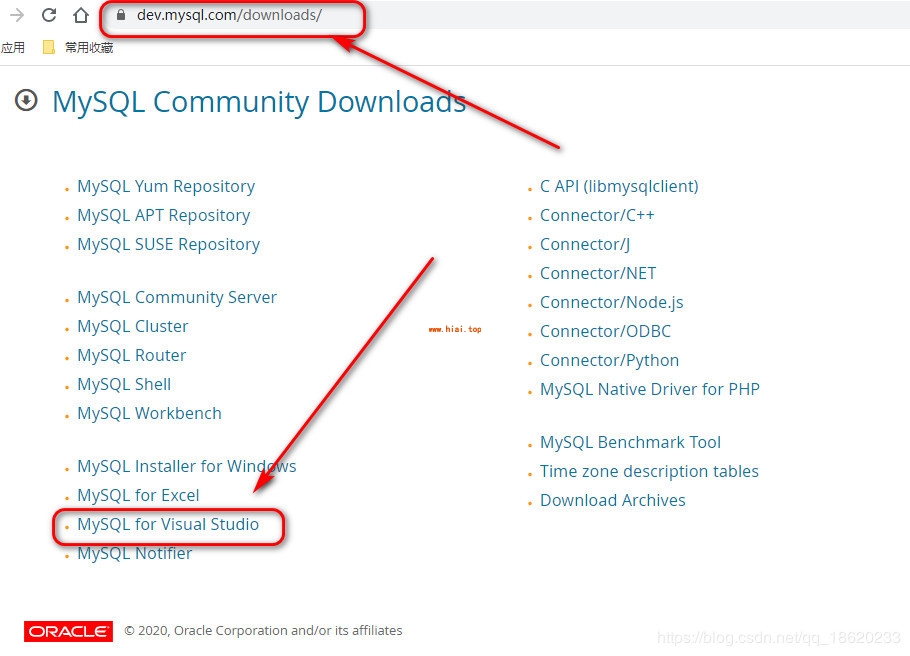The height and width of the screenshot is (656, 910).
Task: Open Connector/C++ link
Action: (597, 215)
